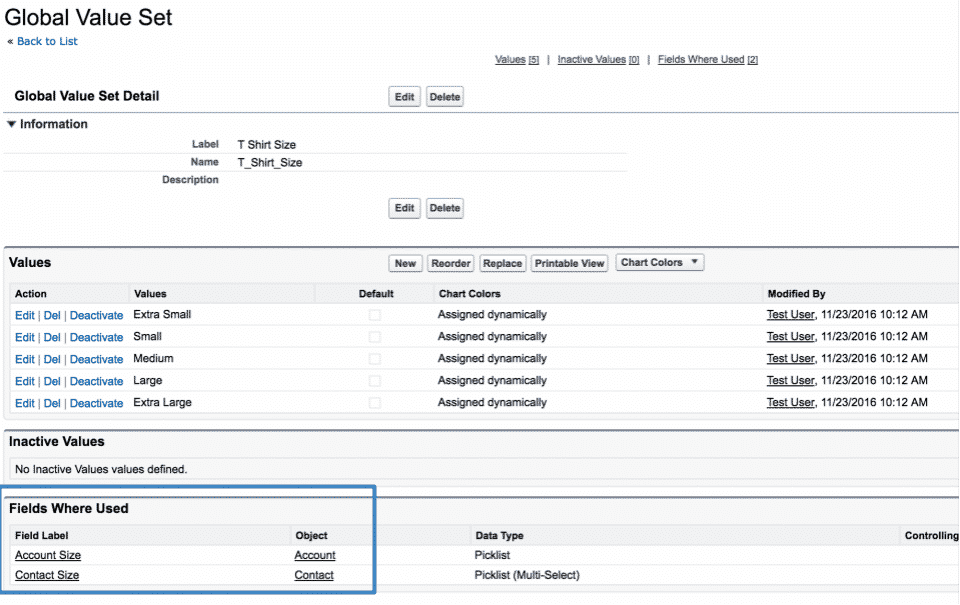Click the Replace button
Screen dimensions: 960x605
pyautogui.click(x=502, y=263)
